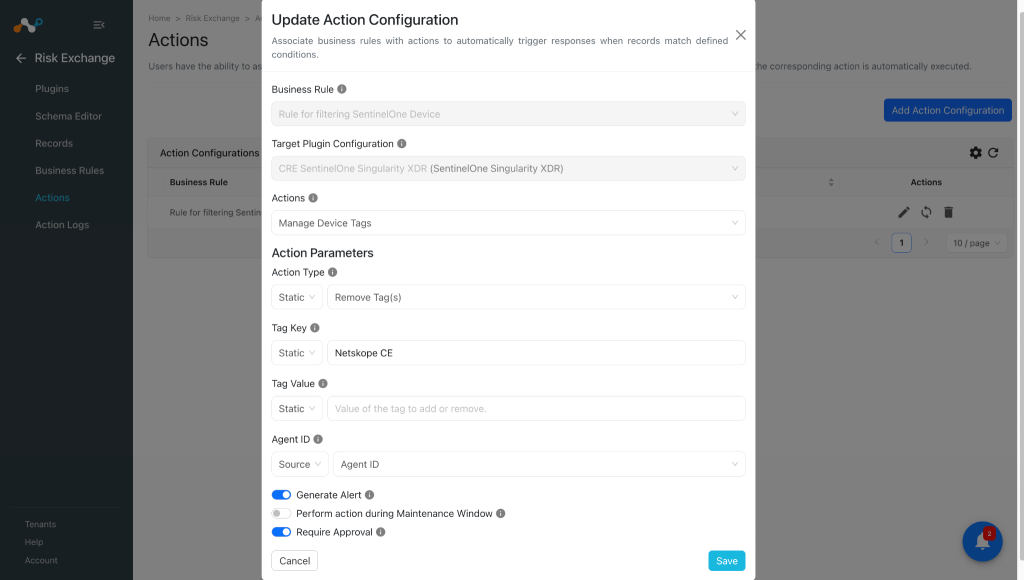Click the Cancel button
This screenshot has width=1024, height=580.
pos(295,561)
